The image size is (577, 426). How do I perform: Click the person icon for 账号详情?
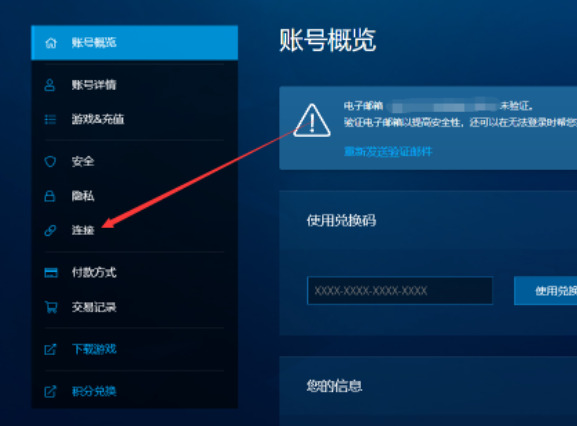click(50, 85)
